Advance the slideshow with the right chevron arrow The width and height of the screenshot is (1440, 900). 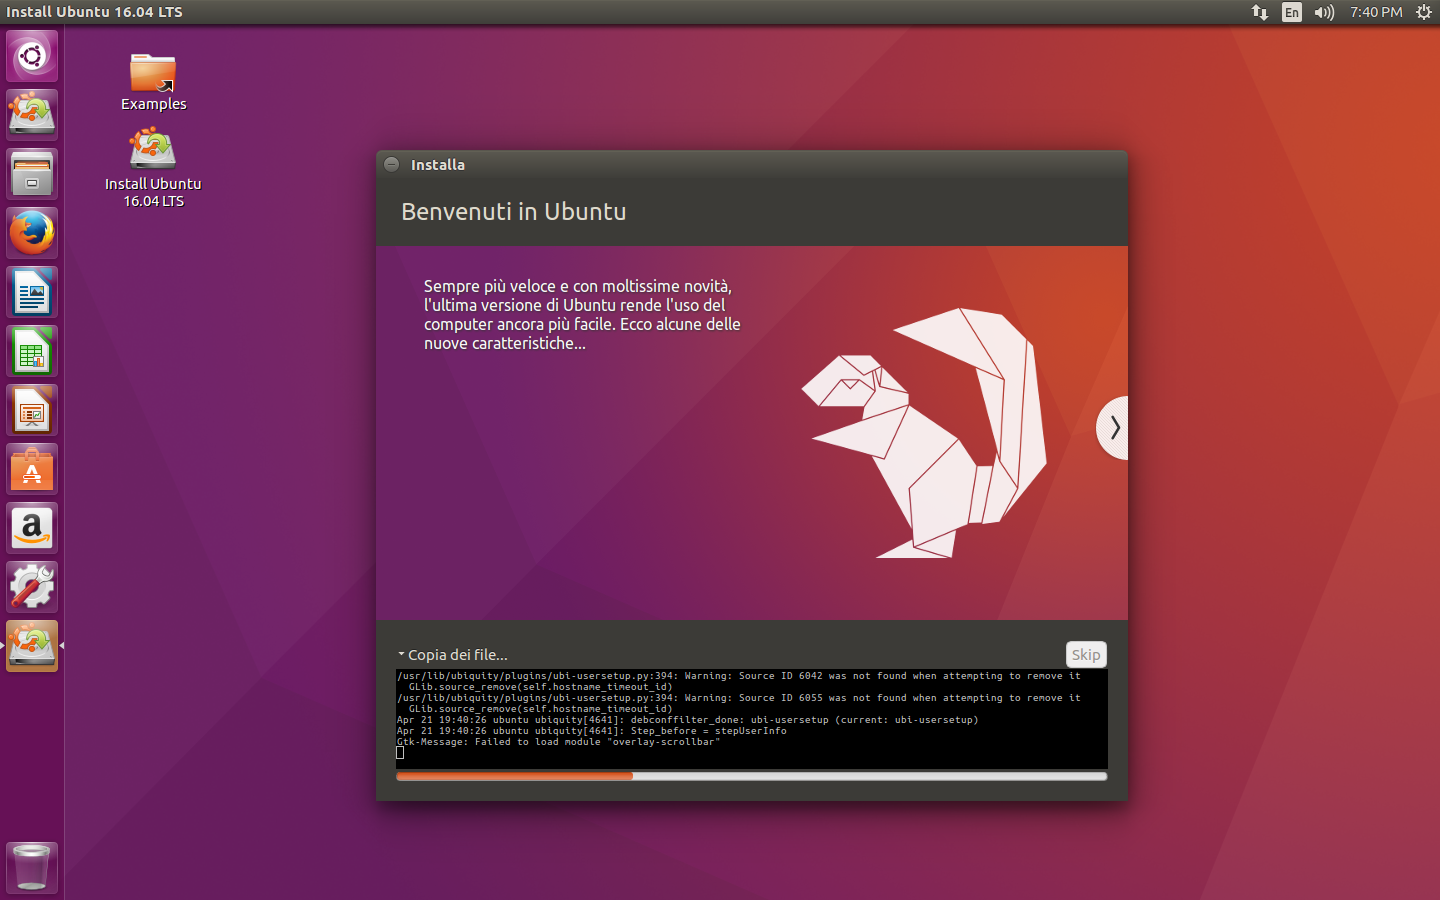pos(1113,428)
